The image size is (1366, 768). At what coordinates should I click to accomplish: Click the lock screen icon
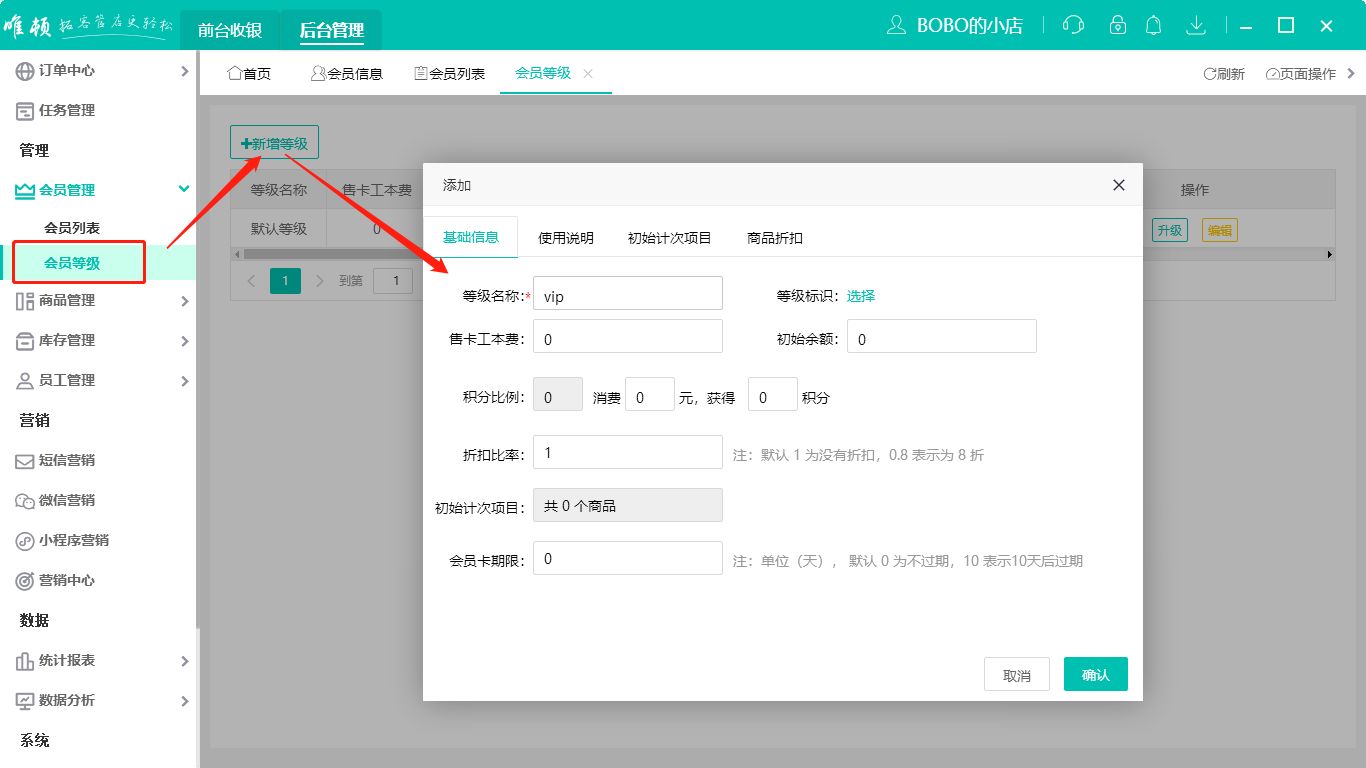coord(1118,25)
